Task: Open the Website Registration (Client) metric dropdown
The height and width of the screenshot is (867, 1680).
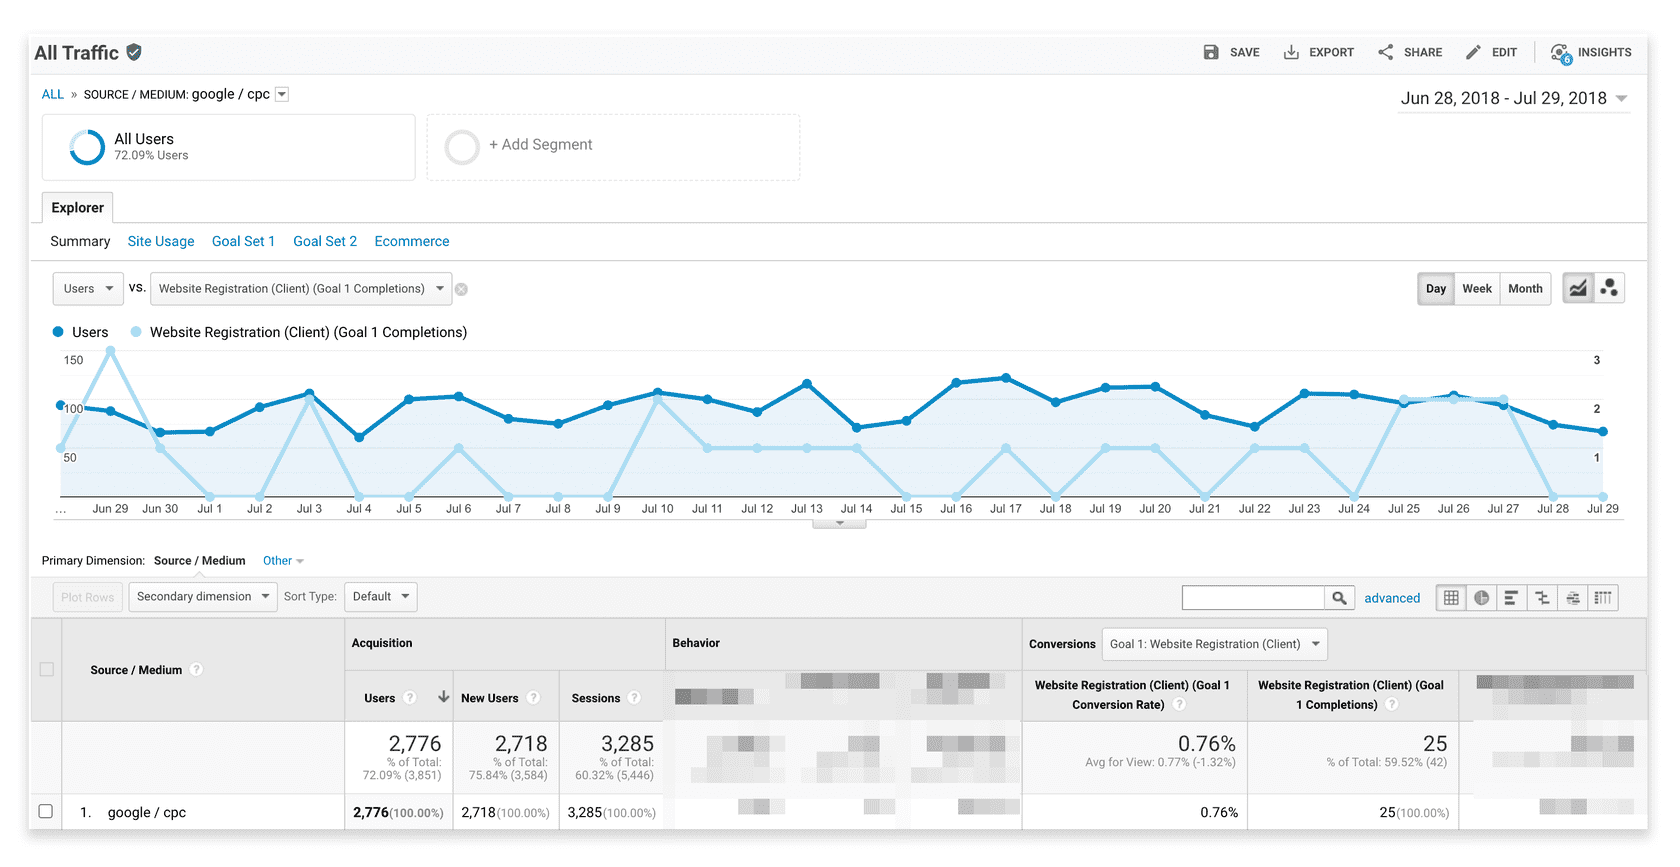Action: click(301, 289)
